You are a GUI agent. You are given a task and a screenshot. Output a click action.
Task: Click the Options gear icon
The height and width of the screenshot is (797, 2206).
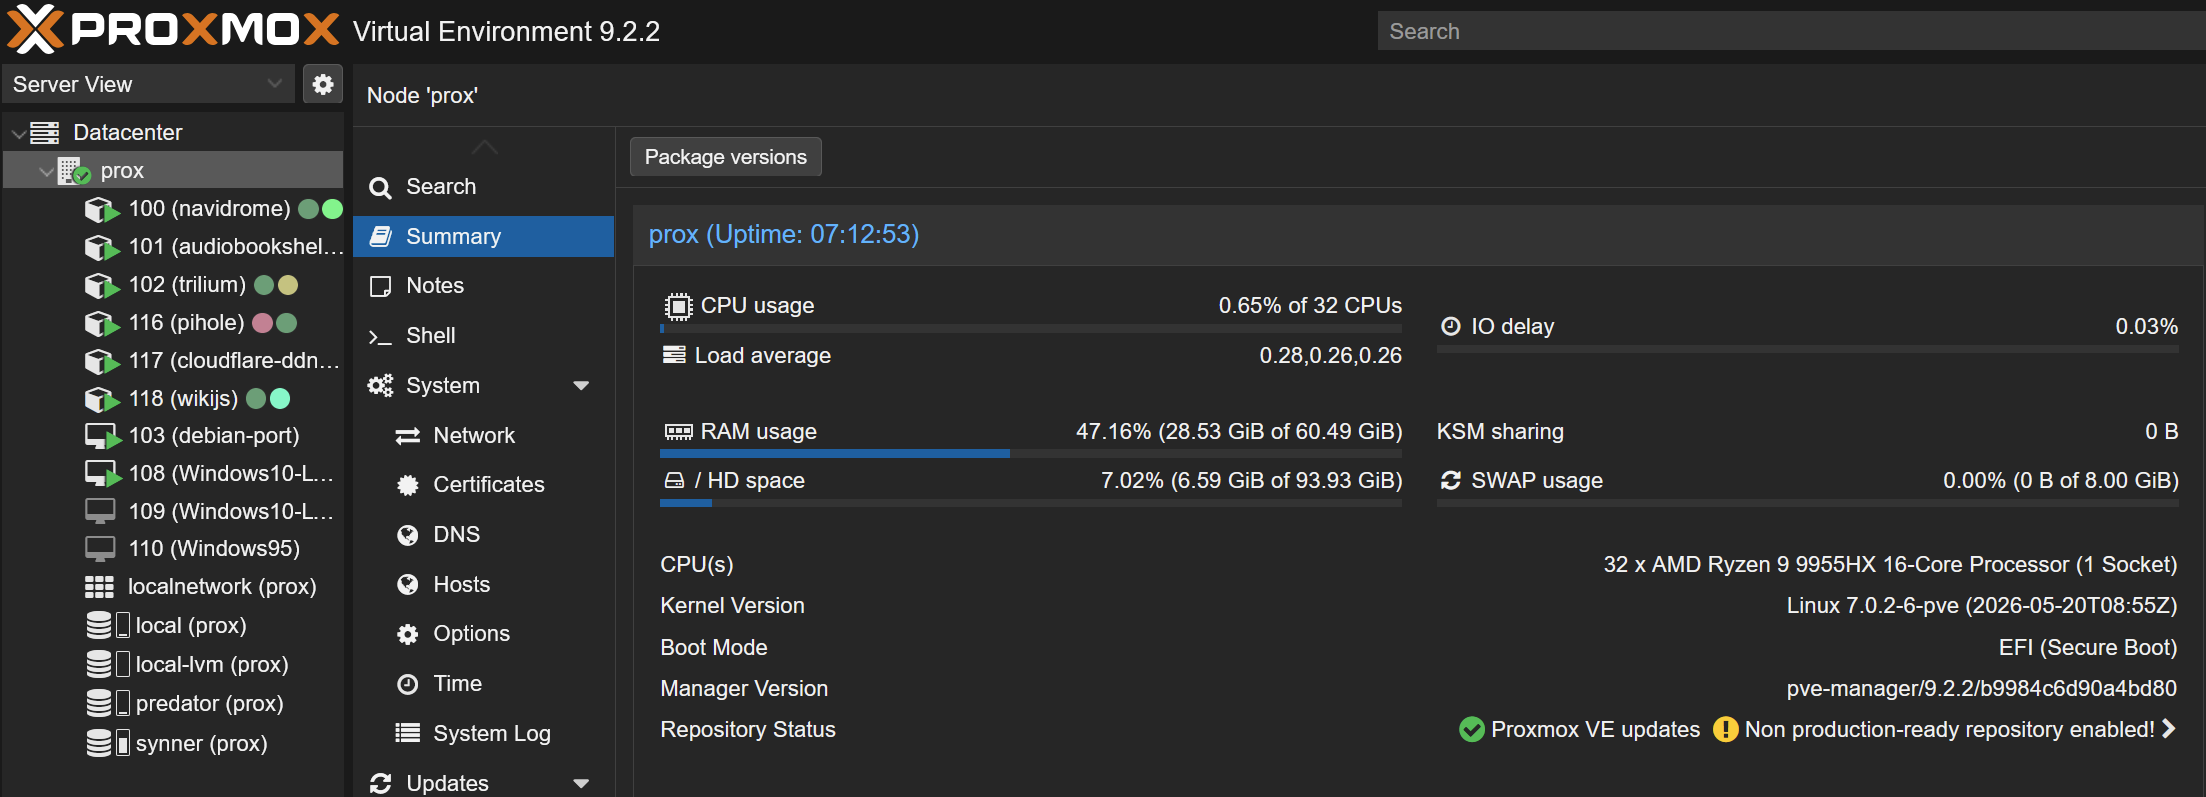[x=407, y=634]
